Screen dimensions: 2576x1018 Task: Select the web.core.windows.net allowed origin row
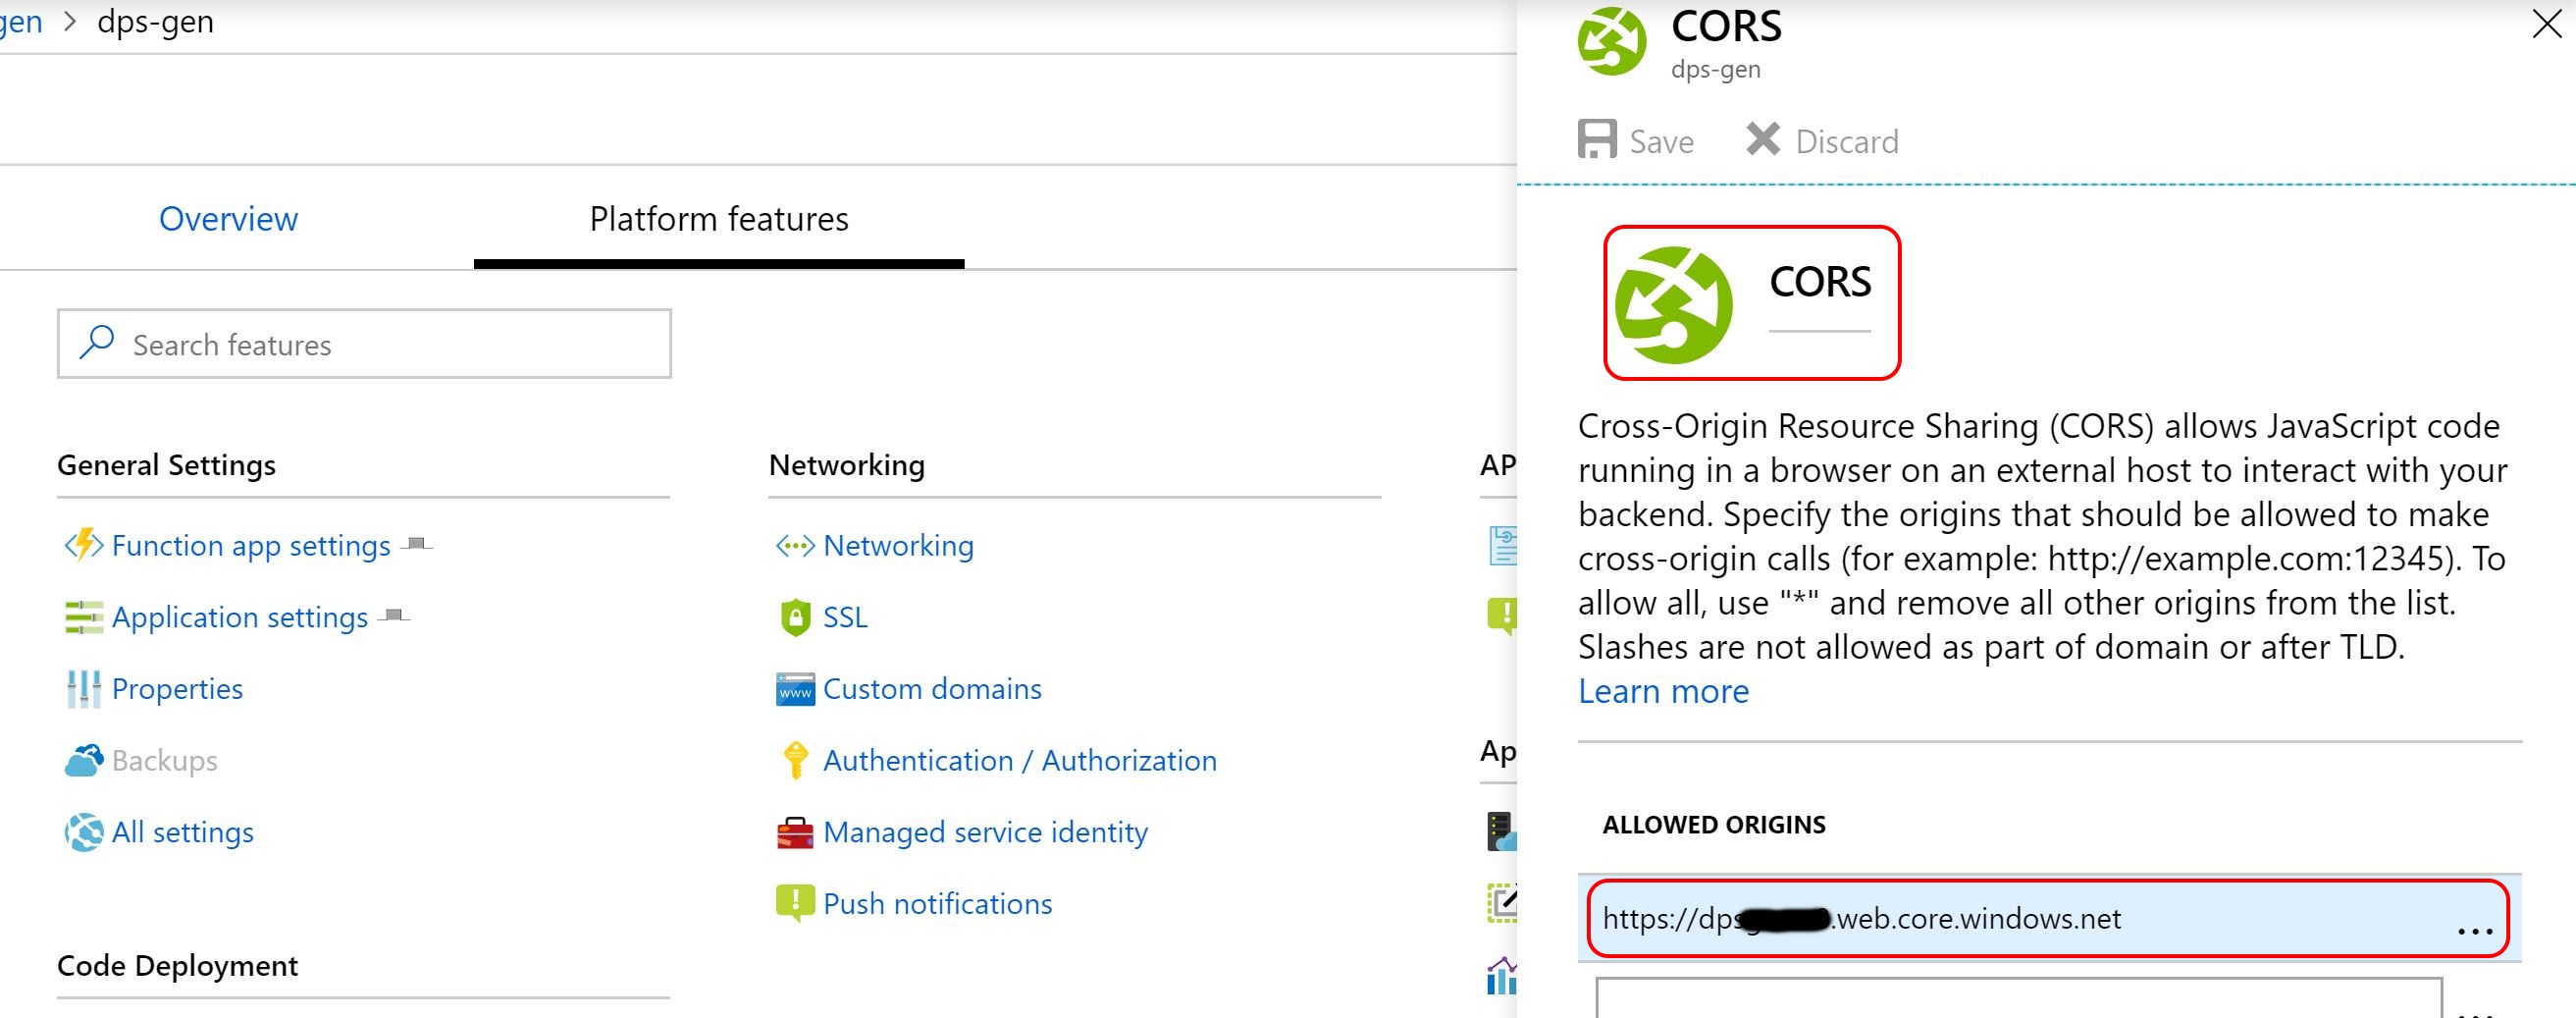click(x=2048, y=919)
